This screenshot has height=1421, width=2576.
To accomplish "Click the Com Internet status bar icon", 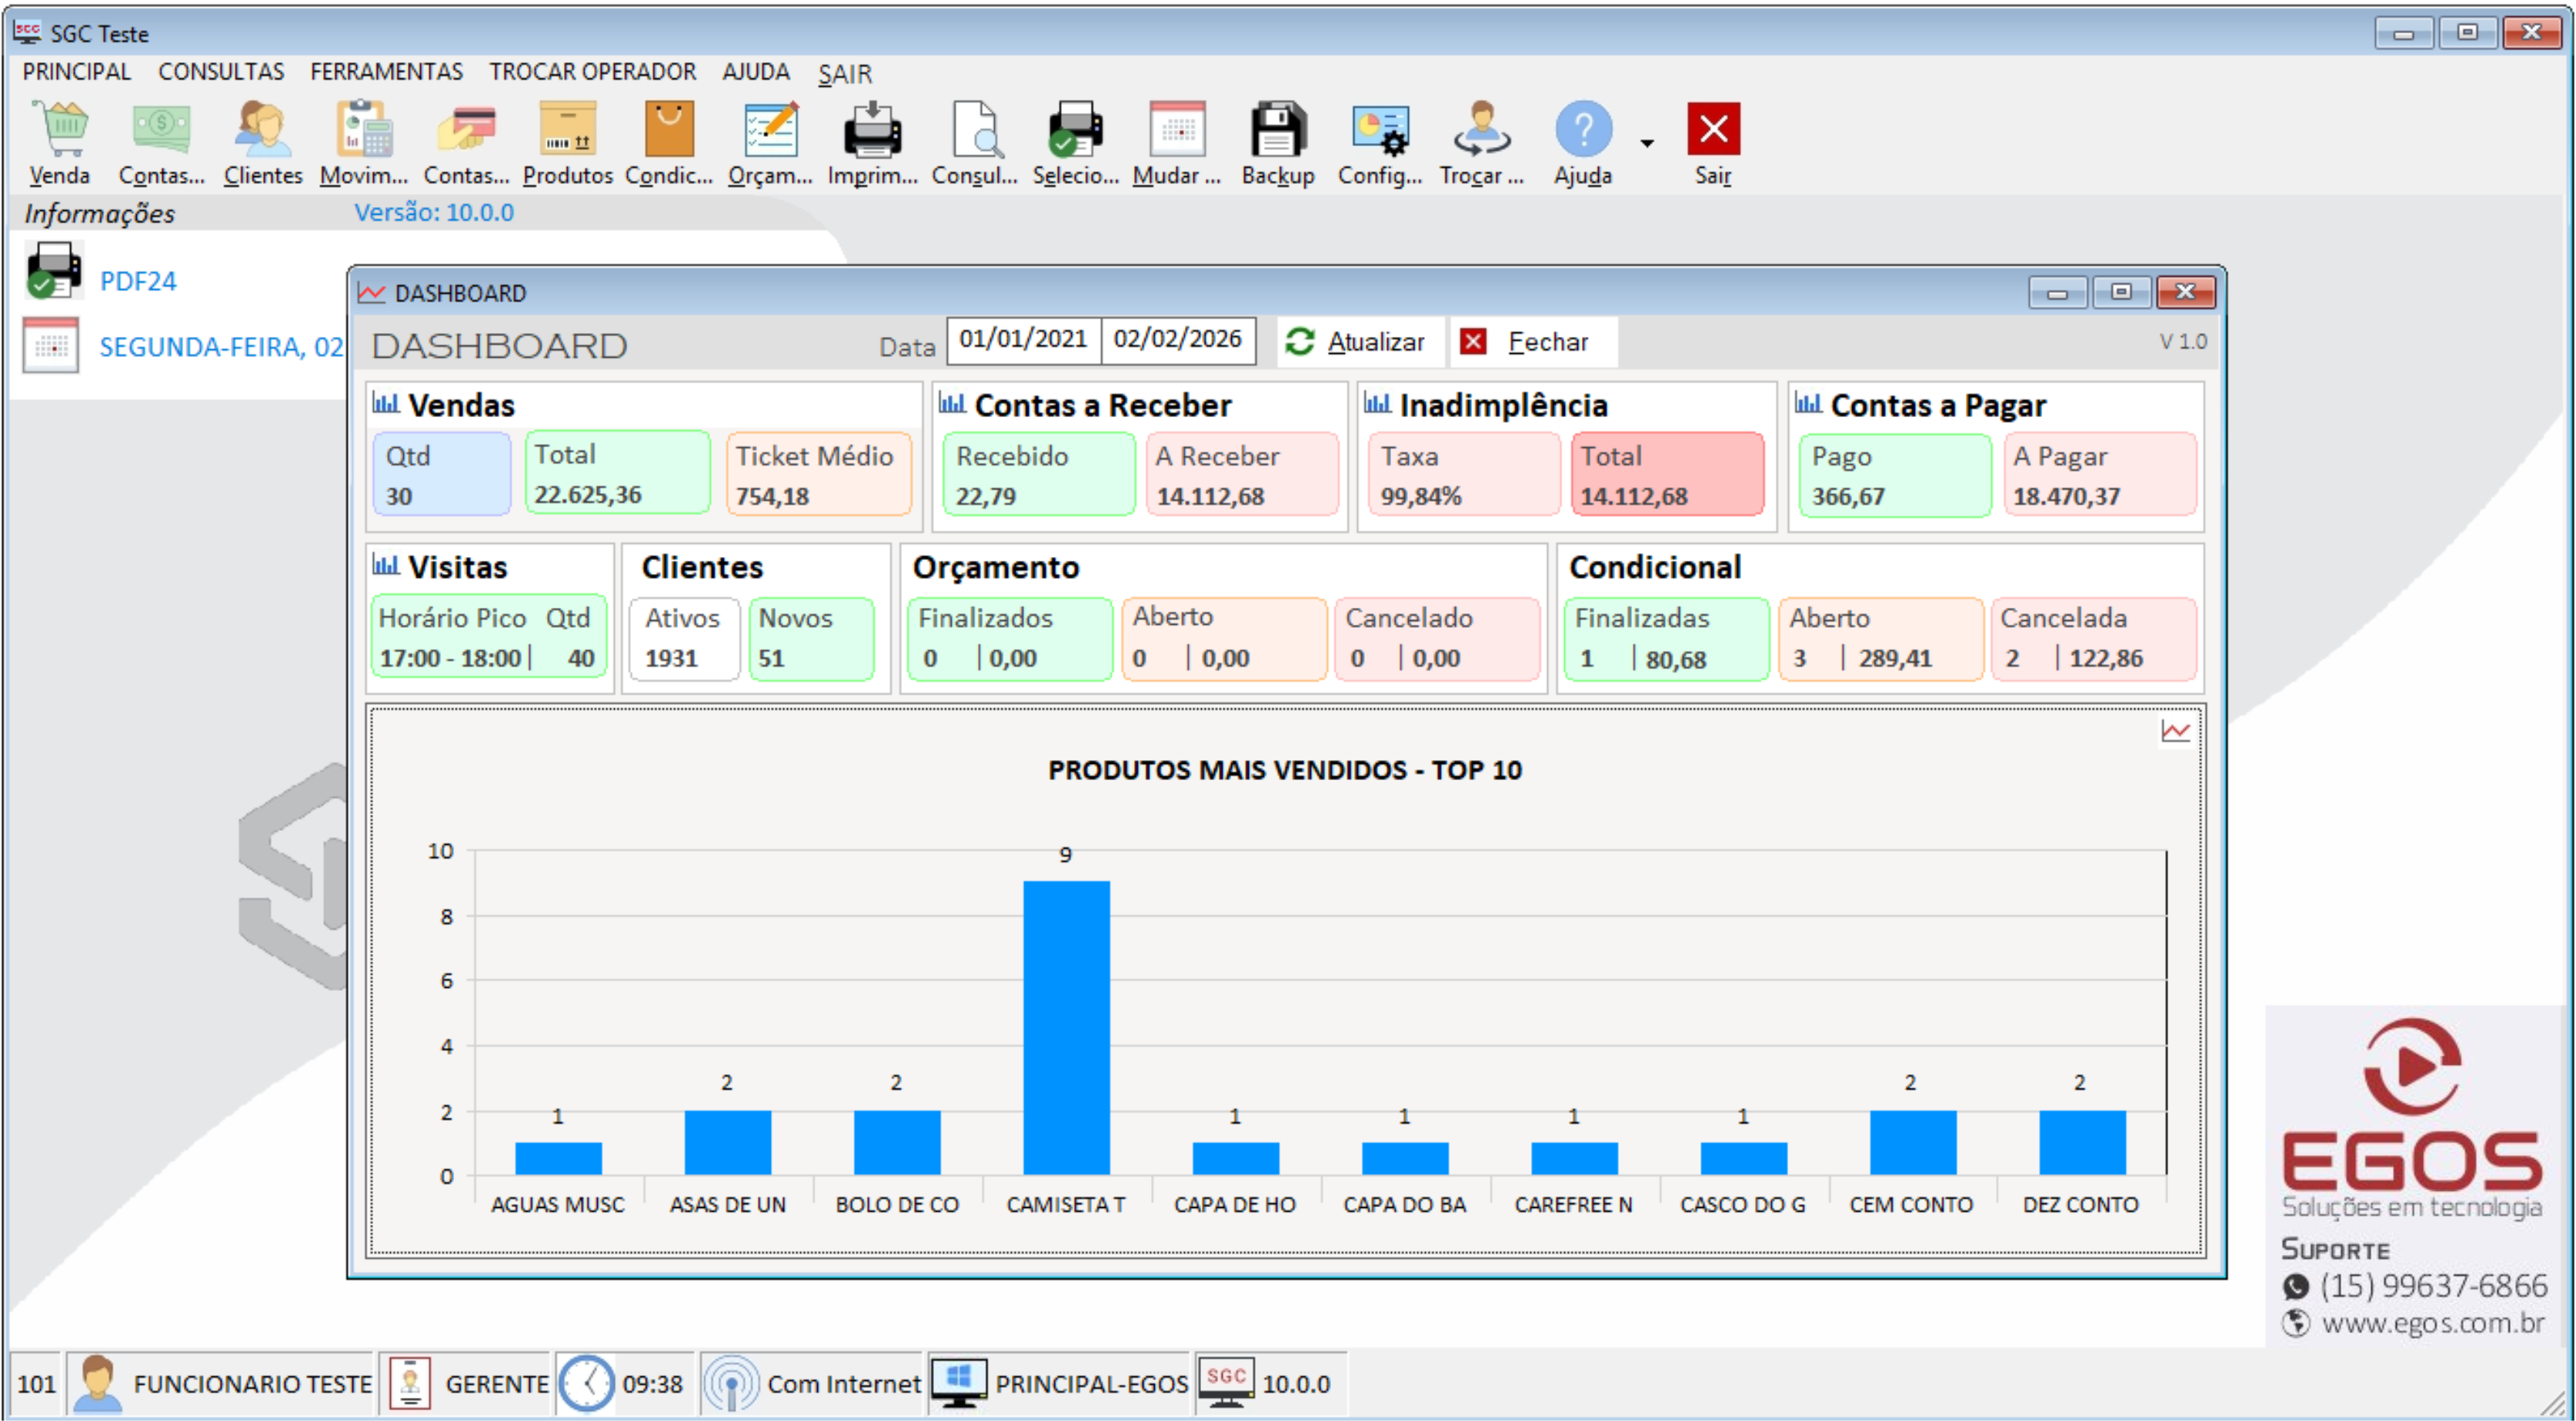I will (x=732, y=1383).
